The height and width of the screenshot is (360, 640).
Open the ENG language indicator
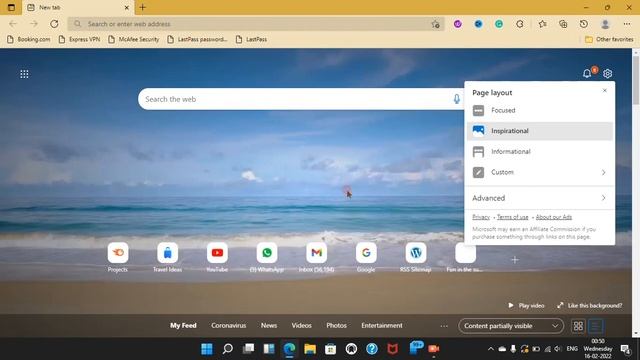pyautogui.click(x=572, y=349)
